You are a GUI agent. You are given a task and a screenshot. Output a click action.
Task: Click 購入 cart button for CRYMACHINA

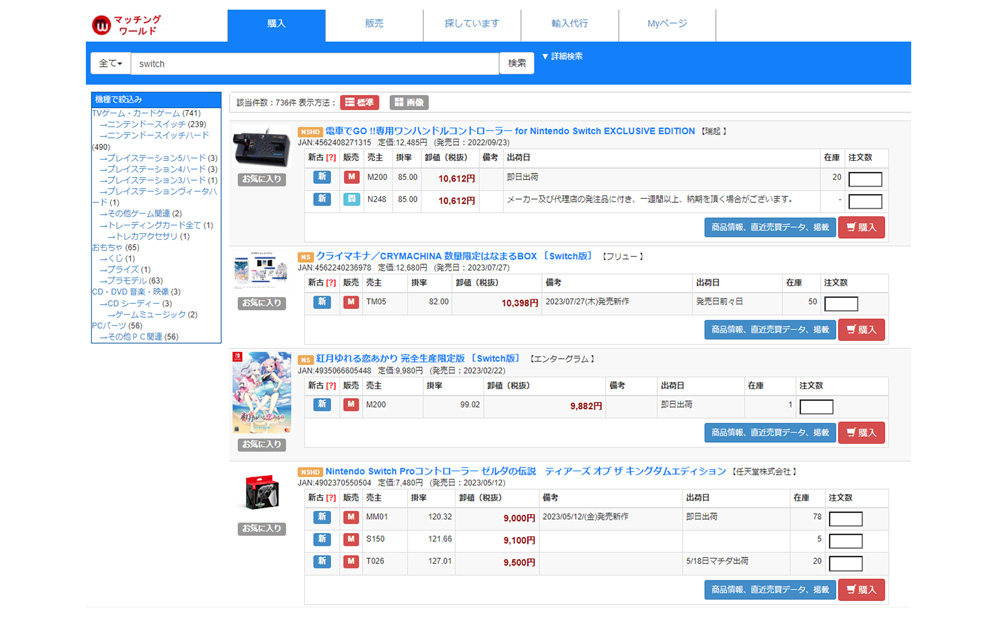tap(861, 330)
